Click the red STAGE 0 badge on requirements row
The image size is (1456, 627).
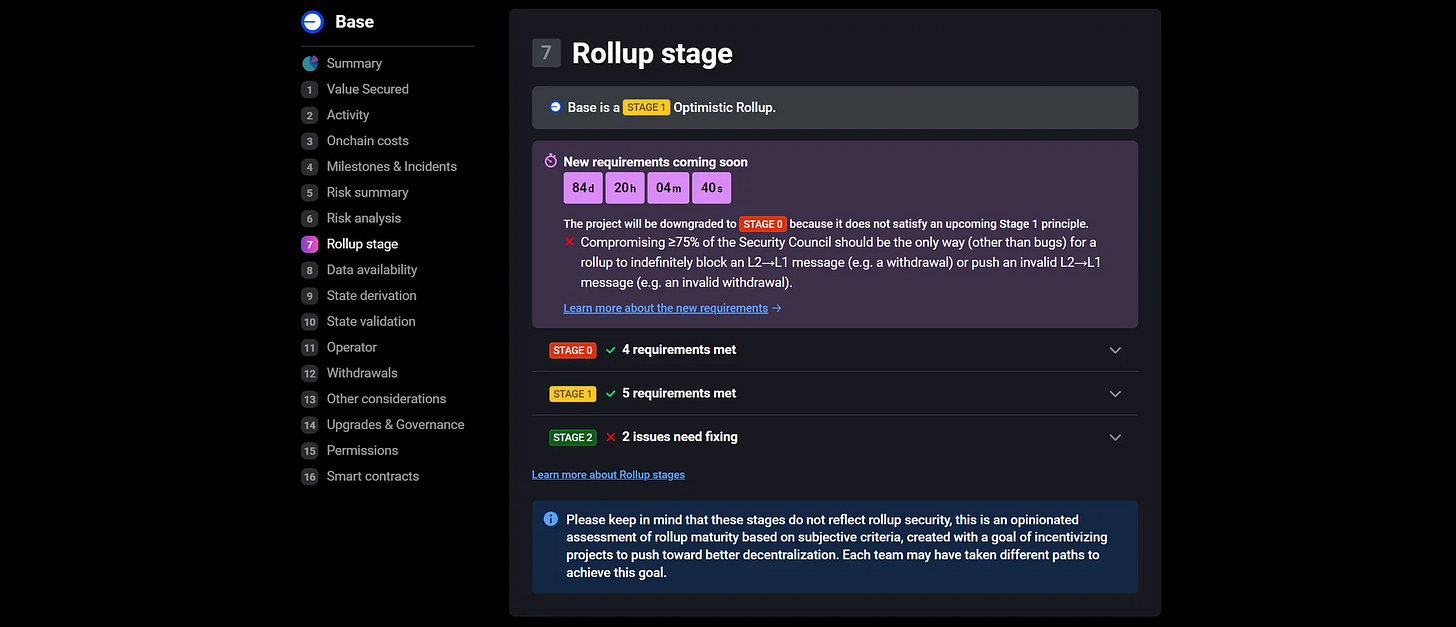[x=572, y=350]
